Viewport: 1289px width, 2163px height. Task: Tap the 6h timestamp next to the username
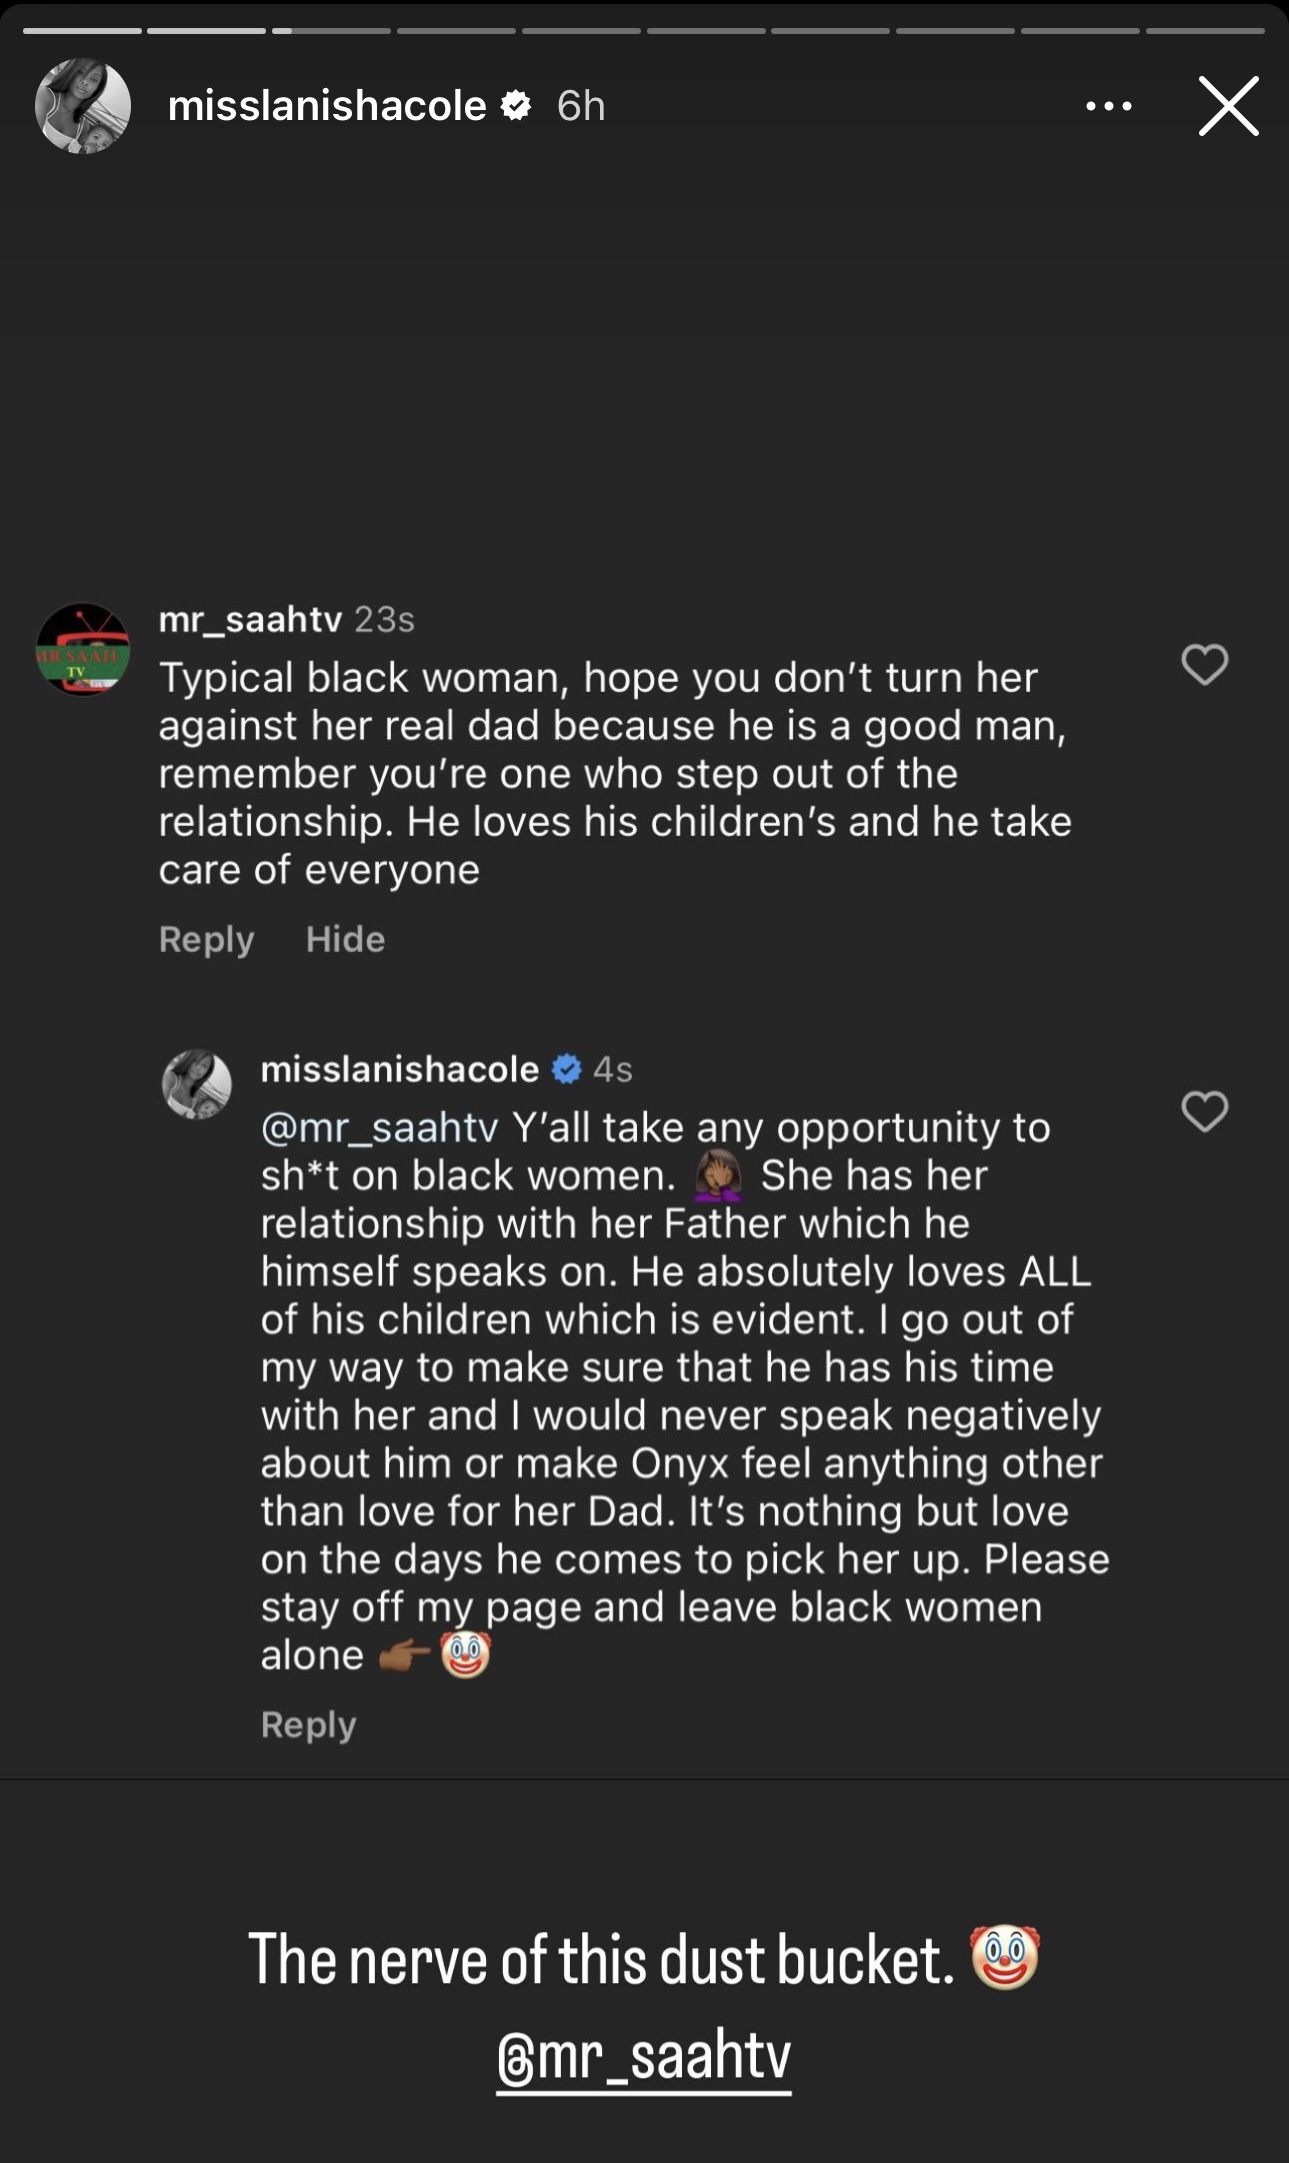581,105
